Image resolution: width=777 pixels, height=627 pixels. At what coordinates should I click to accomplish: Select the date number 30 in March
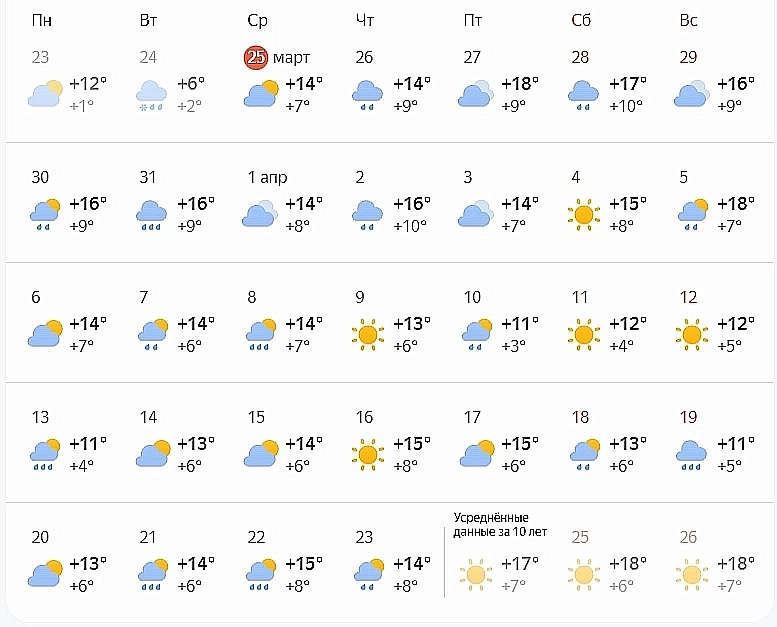(x=40, y=178)
